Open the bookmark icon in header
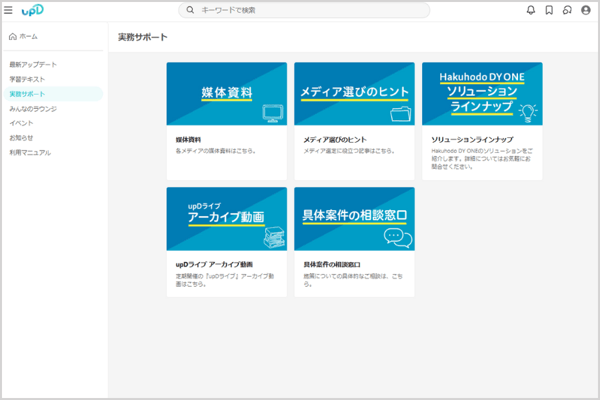600x400 pixels. point(549,10)
